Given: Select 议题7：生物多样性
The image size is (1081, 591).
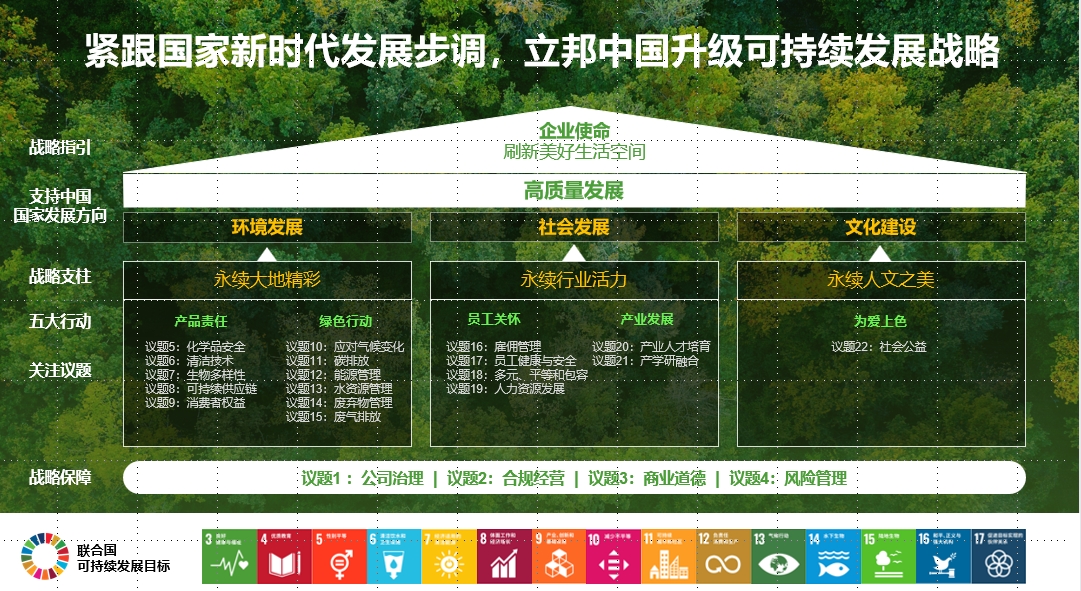Looking at the screenshot, I should (x=195, y=374).
